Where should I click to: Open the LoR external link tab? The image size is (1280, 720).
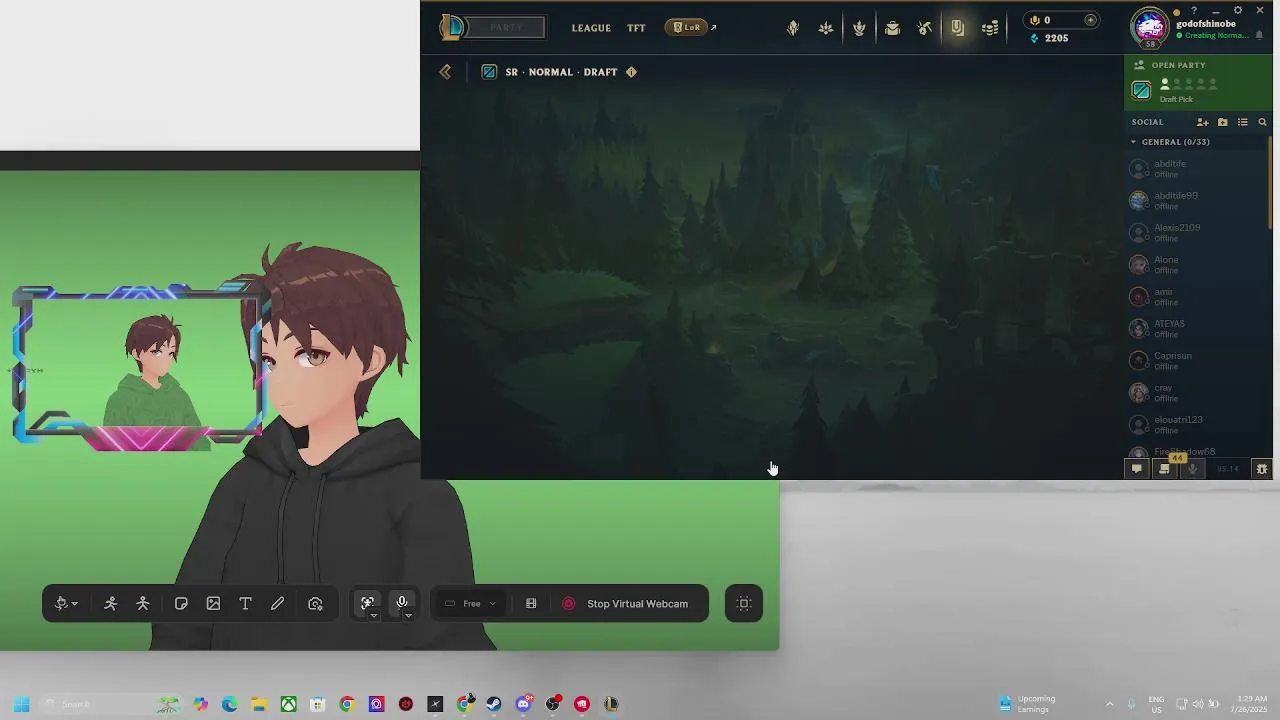coord(691,27)
